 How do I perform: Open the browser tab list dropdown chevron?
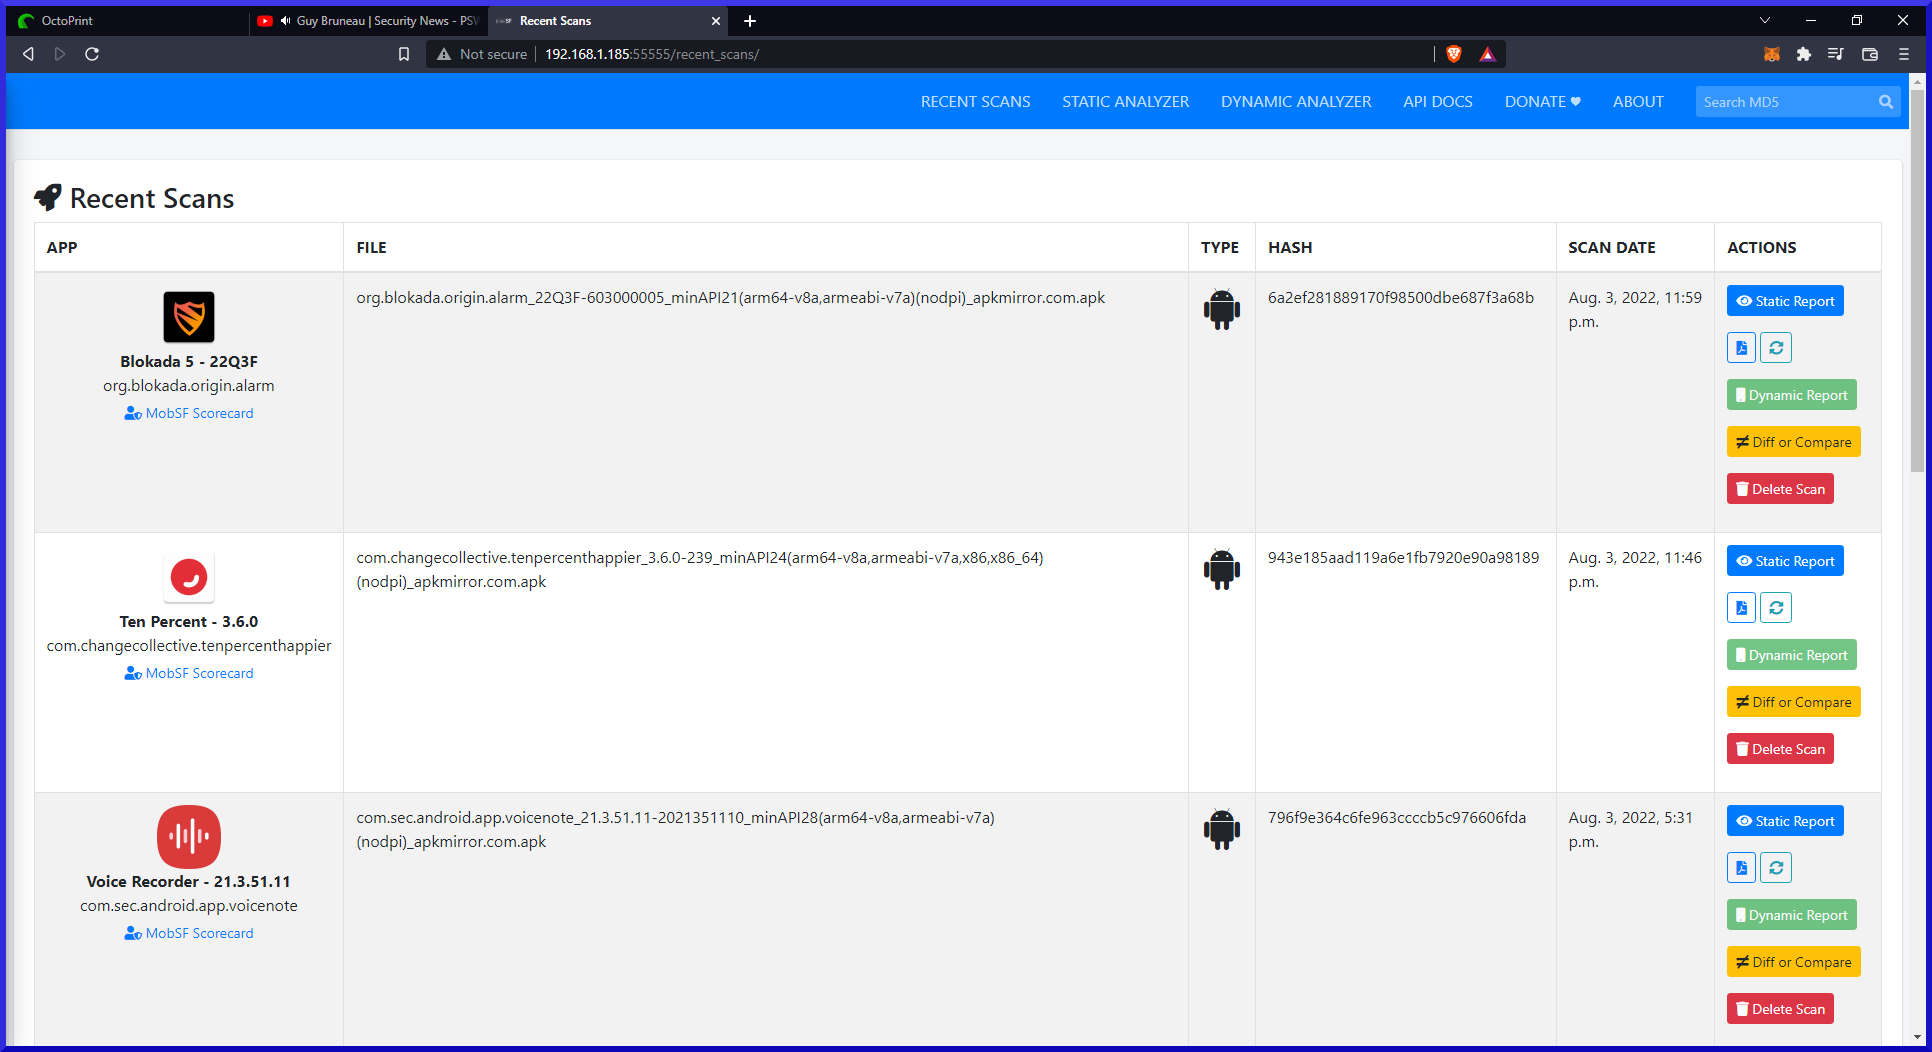point(1765,20)
